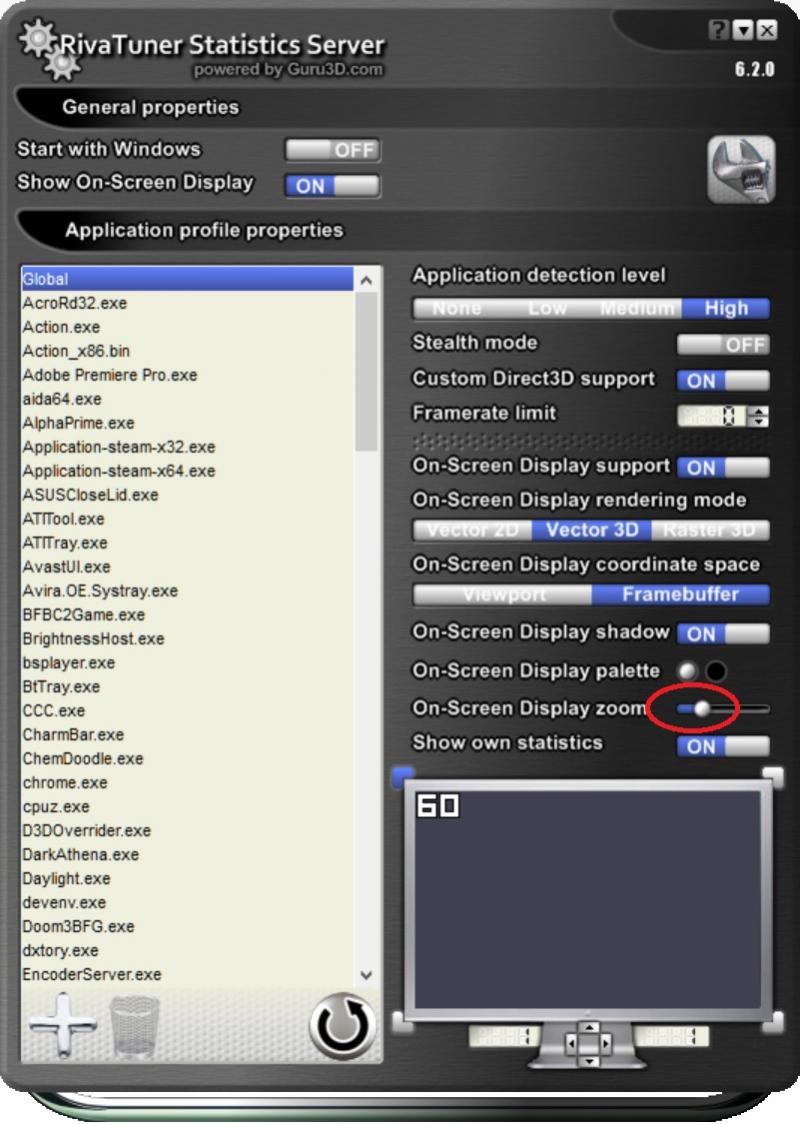Viewport: 800px width, 1124px height.
Task: Open the wrench setup icon
Action: (x=741, y=169)
